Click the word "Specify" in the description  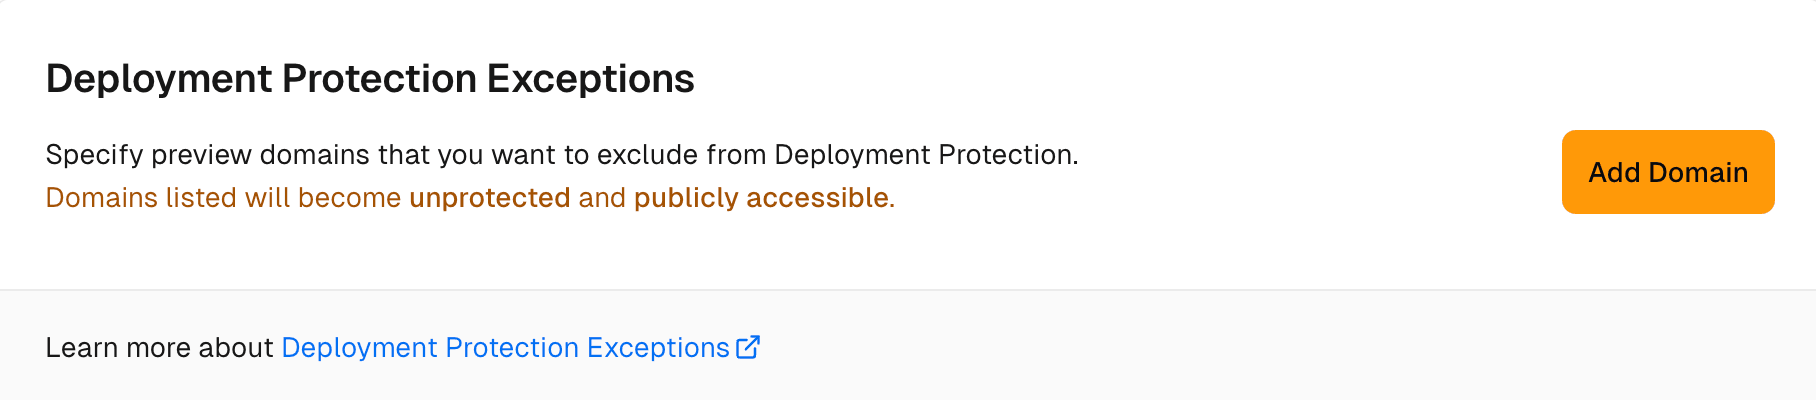click(95, 155)
